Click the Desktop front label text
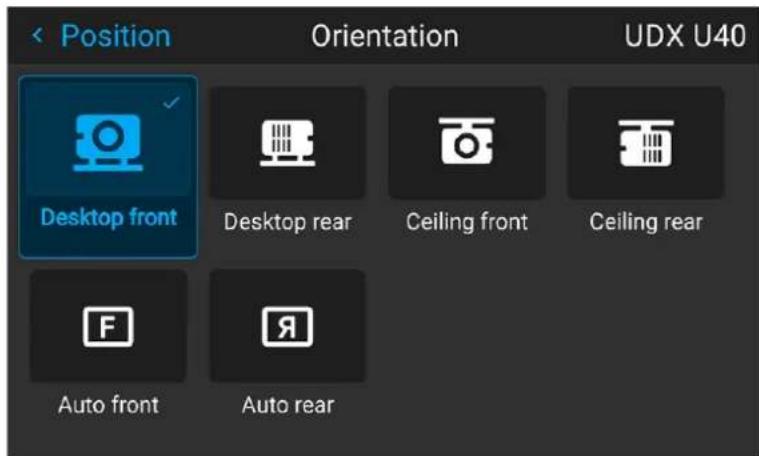This screenshot has width=759, height=456. pos(108,217)
